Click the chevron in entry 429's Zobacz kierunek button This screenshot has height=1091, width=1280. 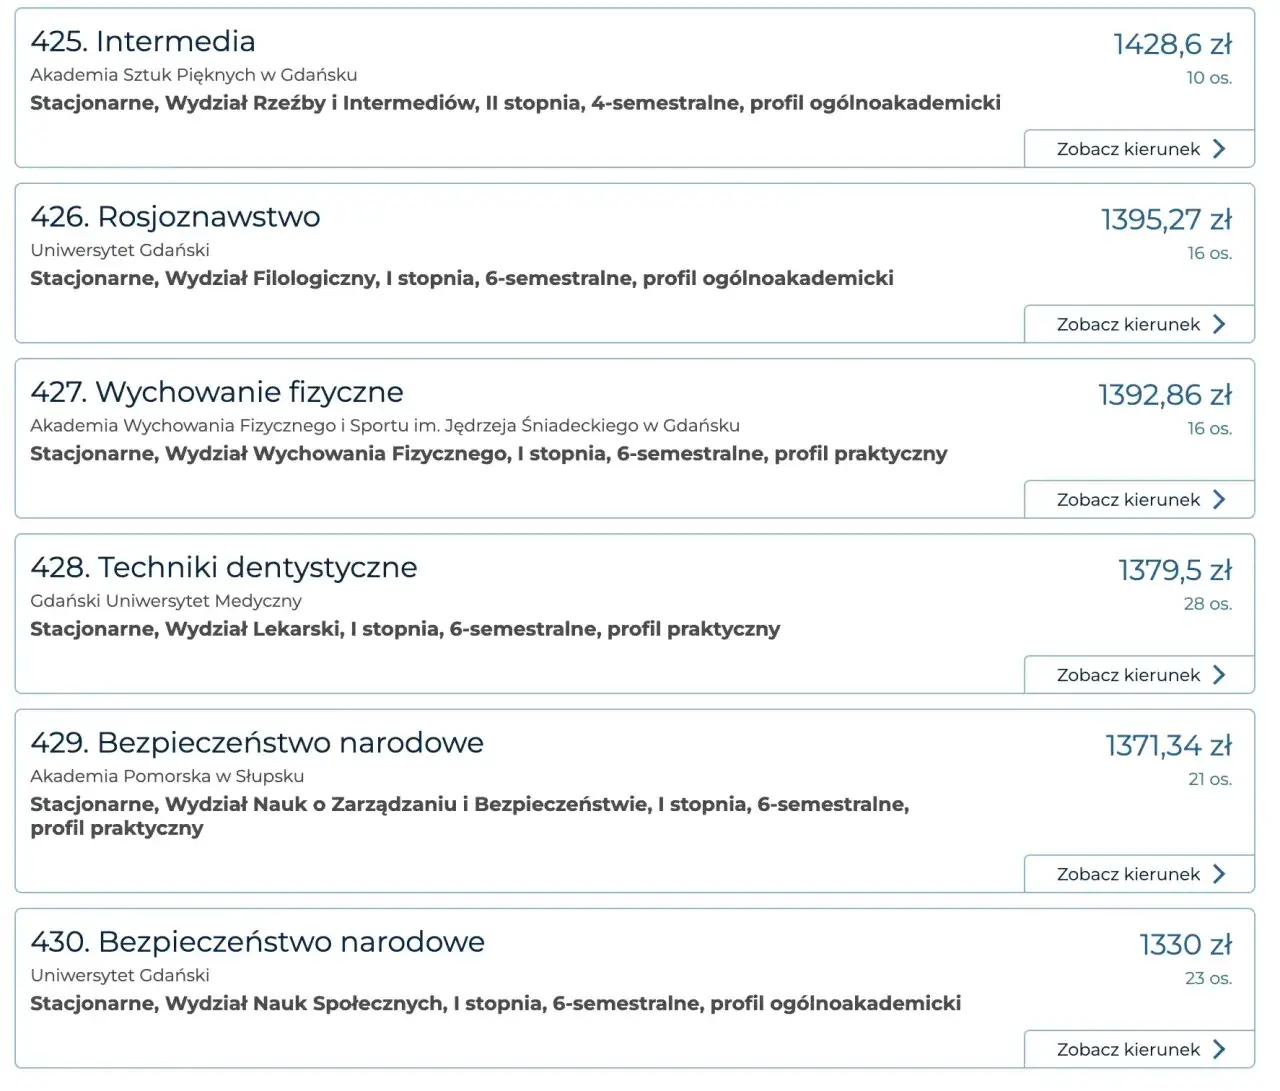click(x=1219, y=873)
